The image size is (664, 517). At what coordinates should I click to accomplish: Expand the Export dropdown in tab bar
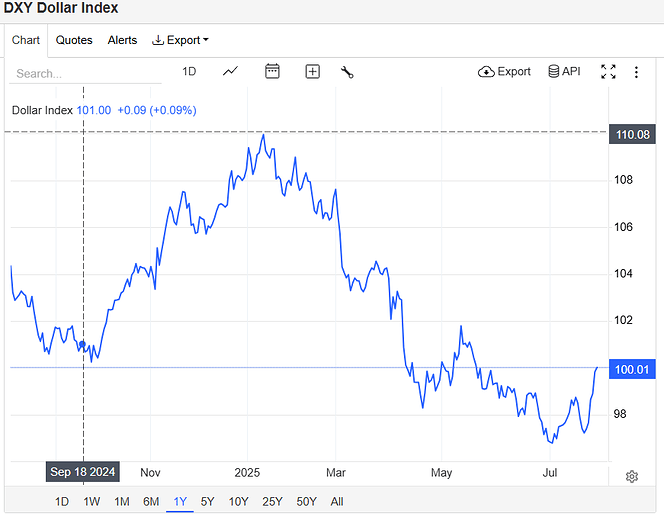point(180,40)
